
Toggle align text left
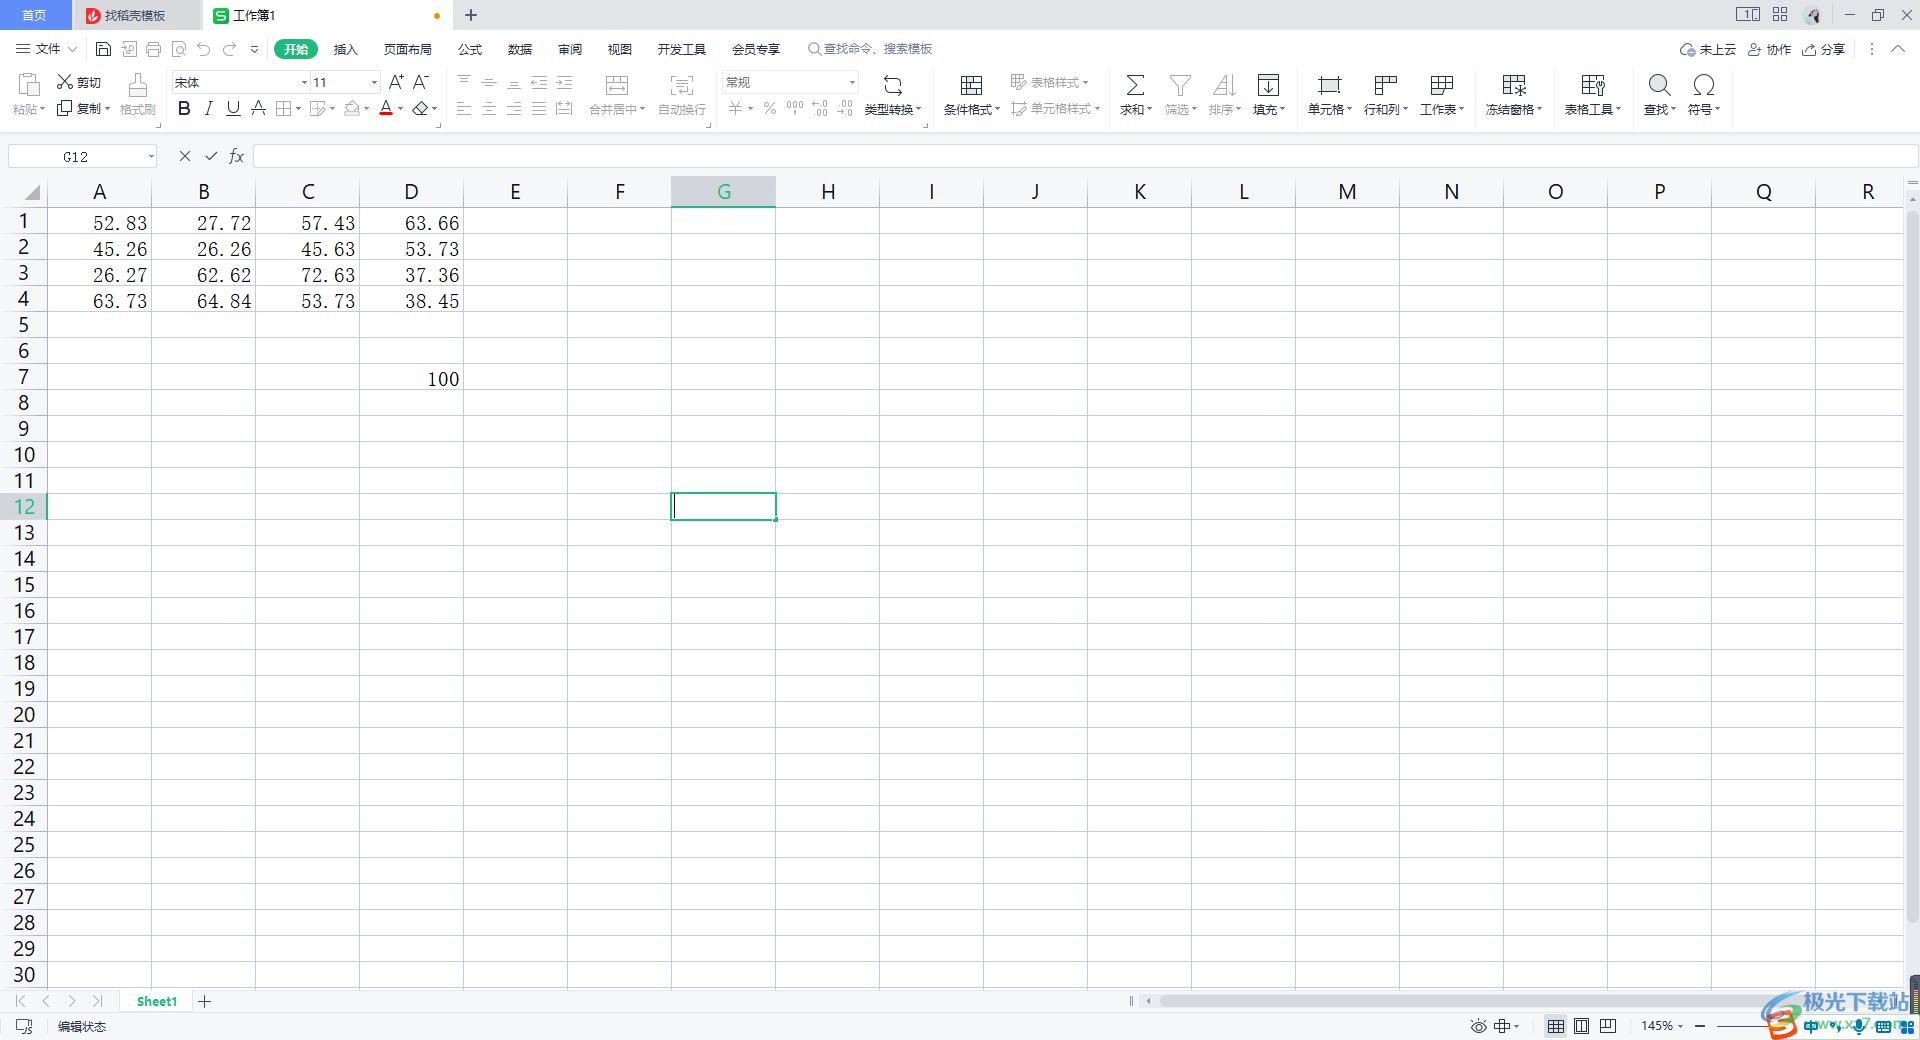[x=464, y=108]
